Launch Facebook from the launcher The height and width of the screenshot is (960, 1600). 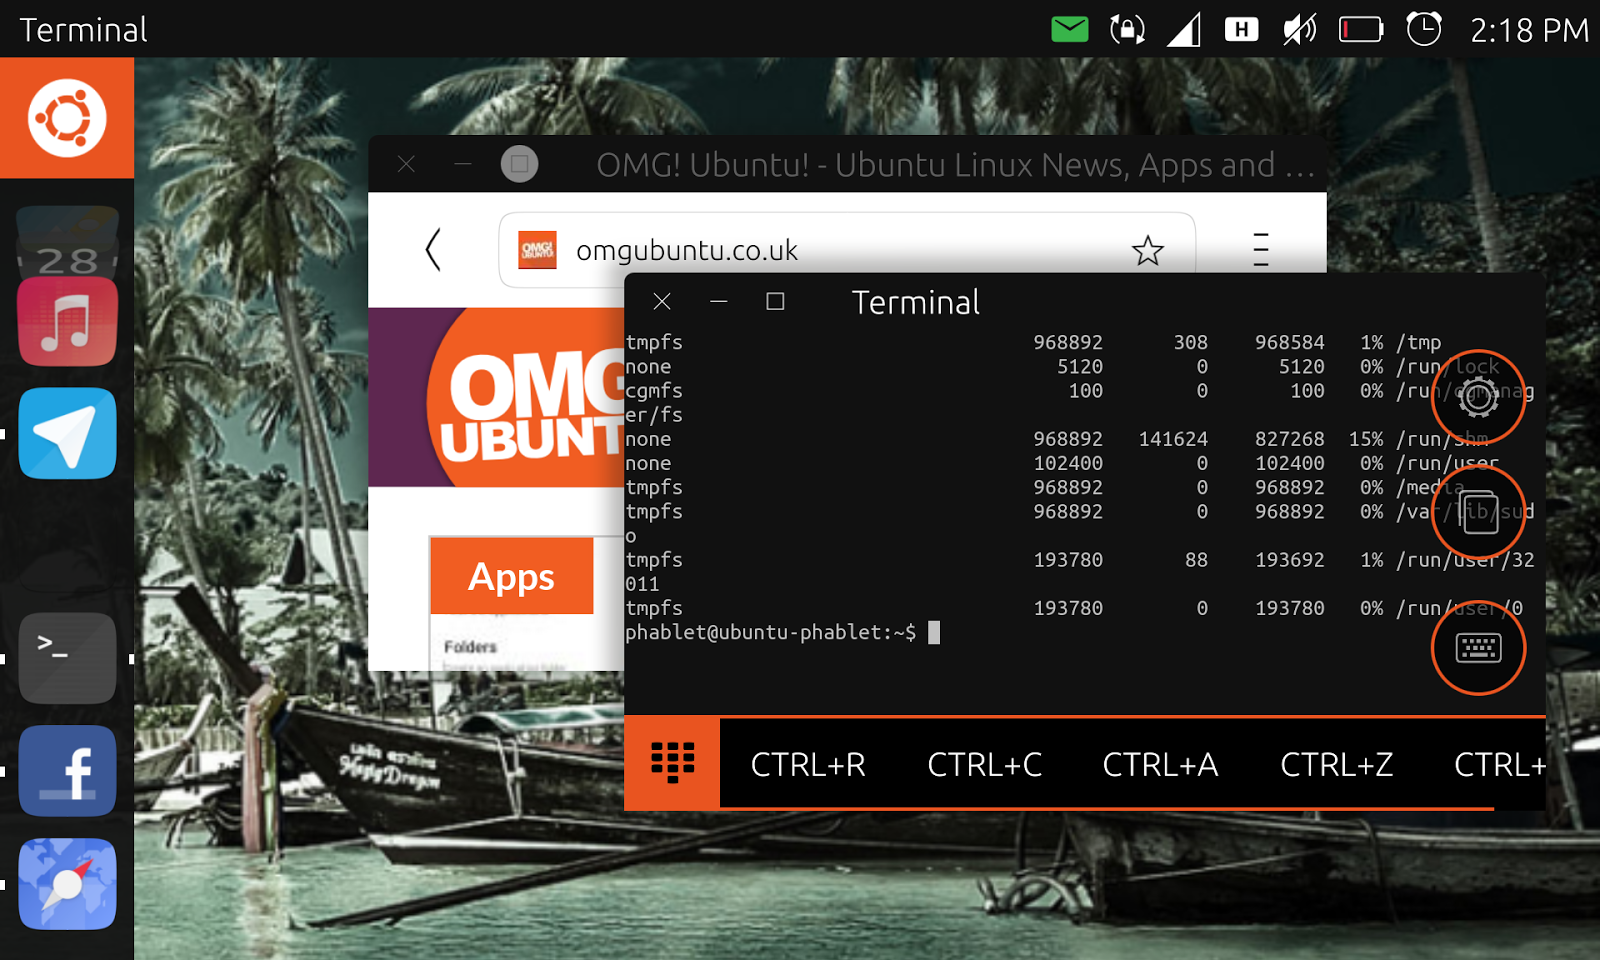tap(67, 771)
